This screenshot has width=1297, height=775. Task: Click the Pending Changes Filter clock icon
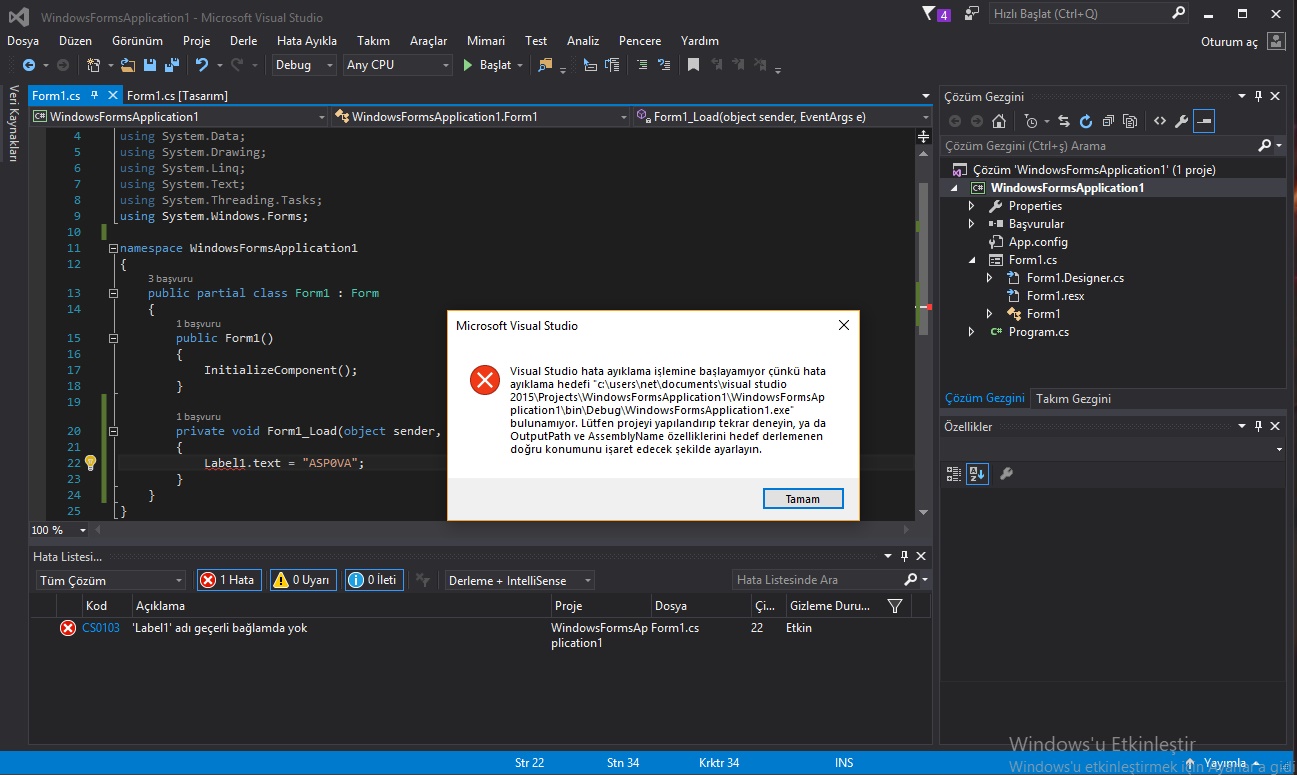[x=1031, y=121]
